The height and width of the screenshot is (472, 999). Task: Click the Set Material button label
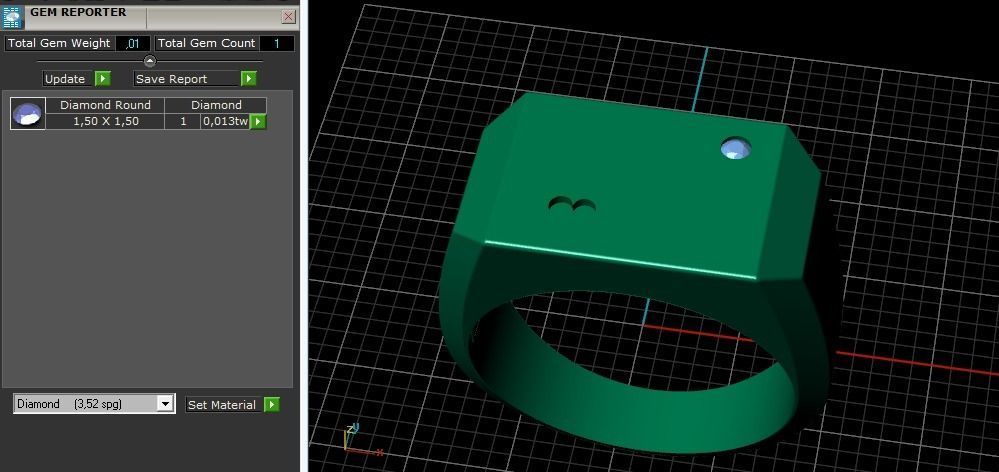[x=223, y=404]
